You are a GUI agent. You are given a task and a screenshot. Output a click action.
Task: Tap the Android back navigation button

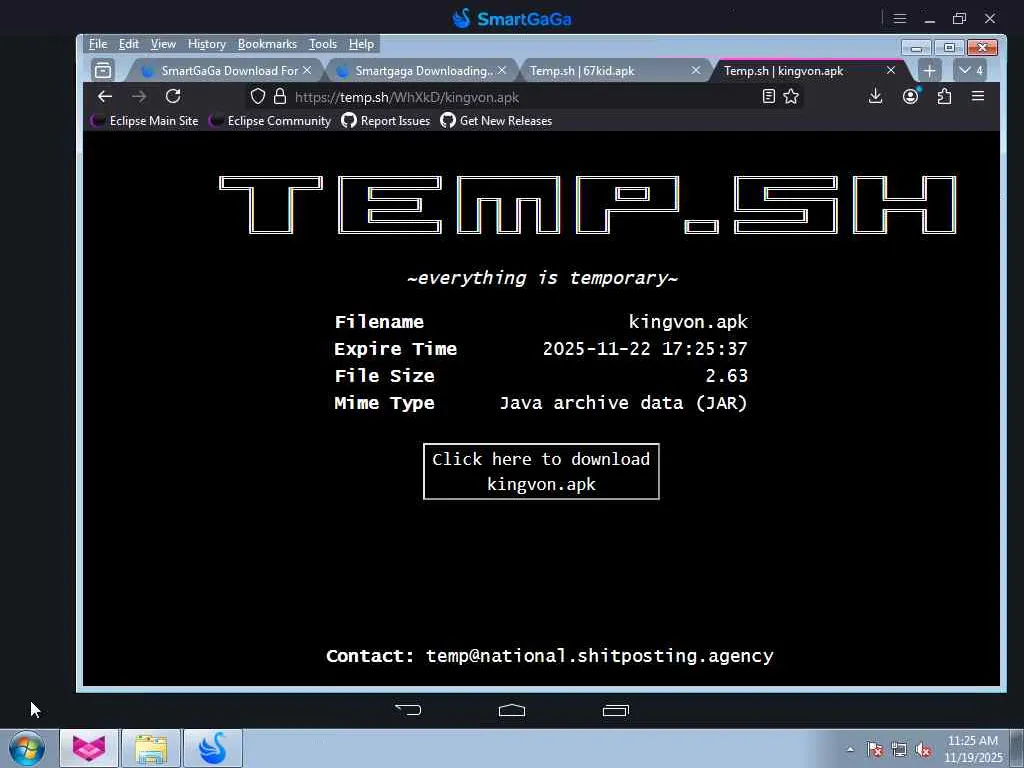(x=408, y=710)
